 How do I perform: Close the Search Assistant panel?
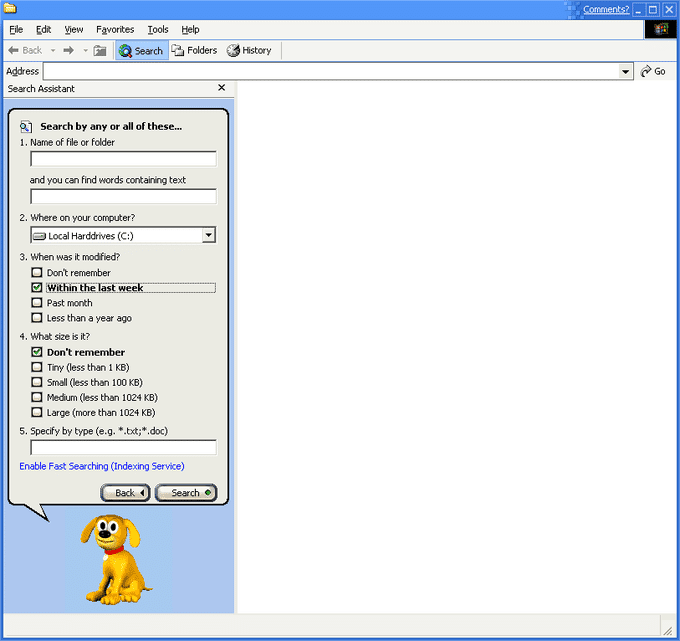click(221, 88)
